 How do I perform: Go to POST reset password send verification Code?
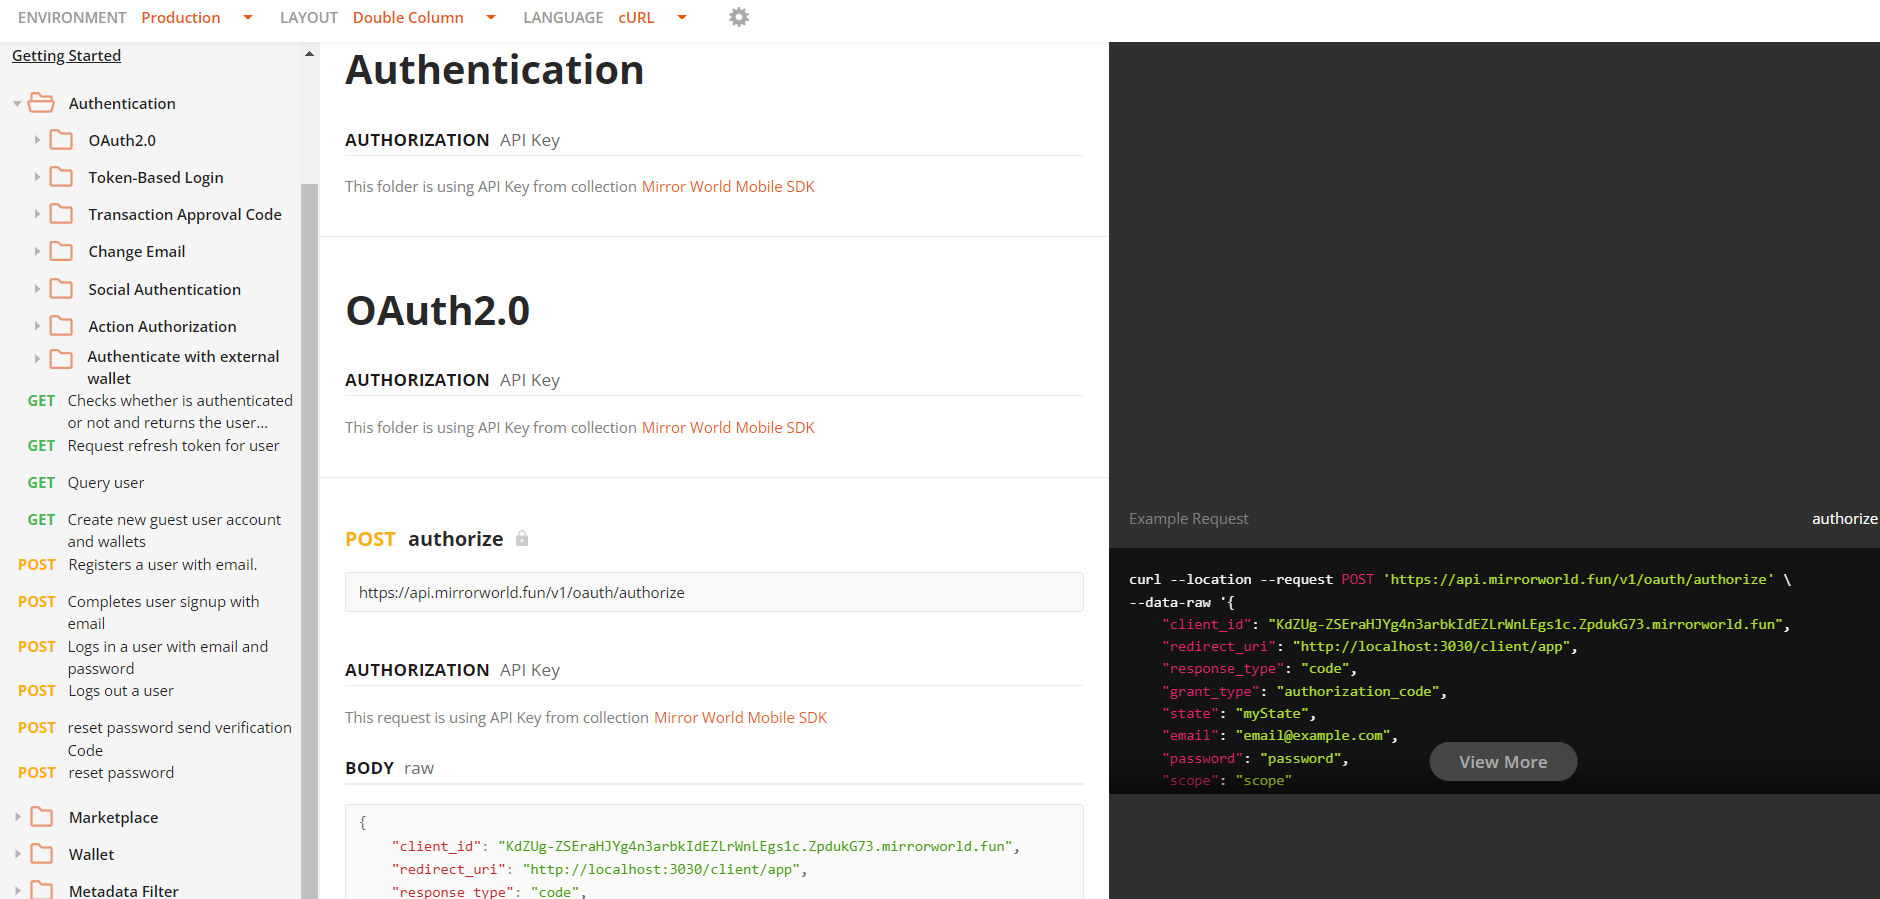[x=155, y=739]
